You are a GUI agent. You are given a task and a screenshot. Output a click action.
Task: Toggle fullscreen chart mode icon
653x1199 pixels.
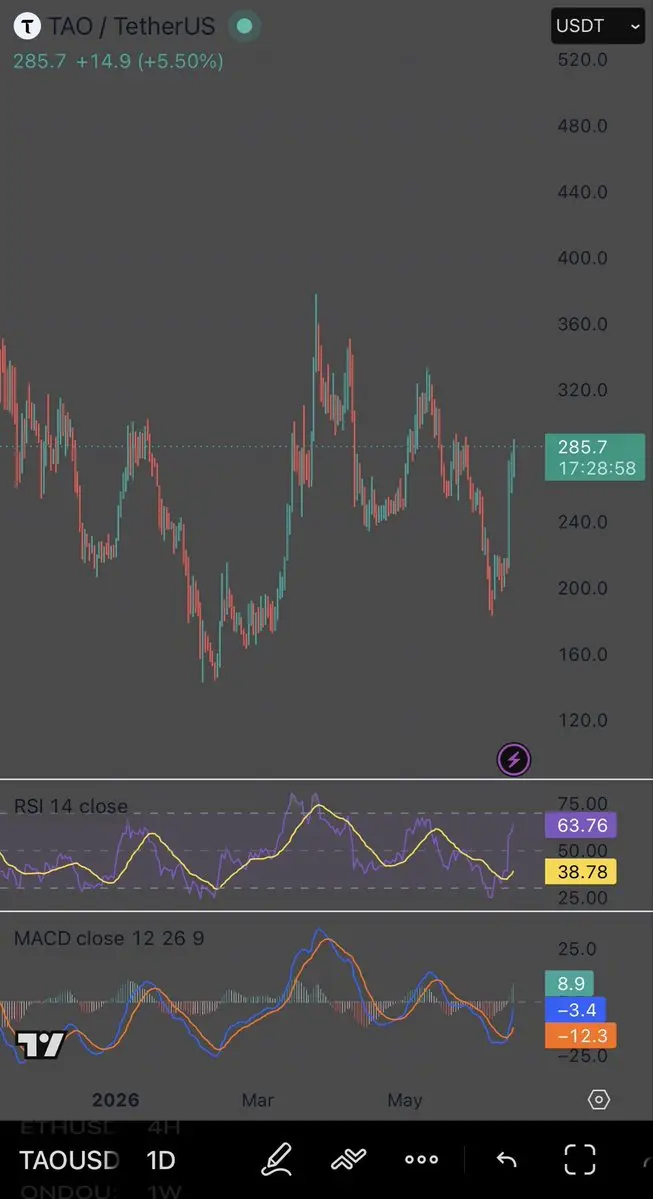click(x=580, y=1159)
